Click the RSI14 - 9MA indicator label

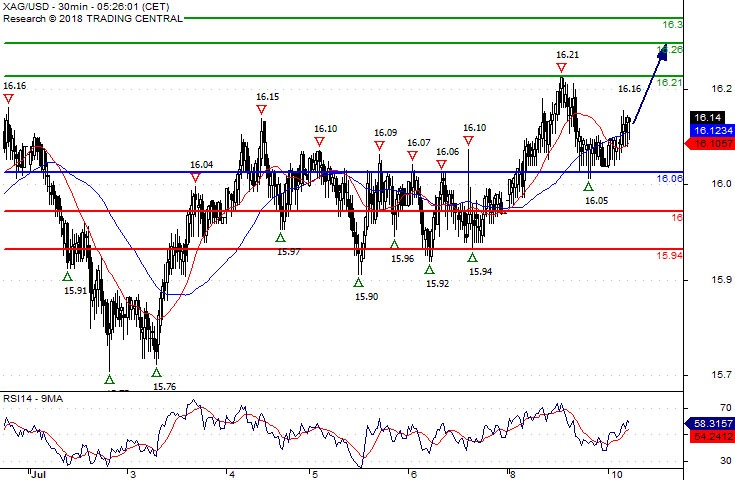33,398
